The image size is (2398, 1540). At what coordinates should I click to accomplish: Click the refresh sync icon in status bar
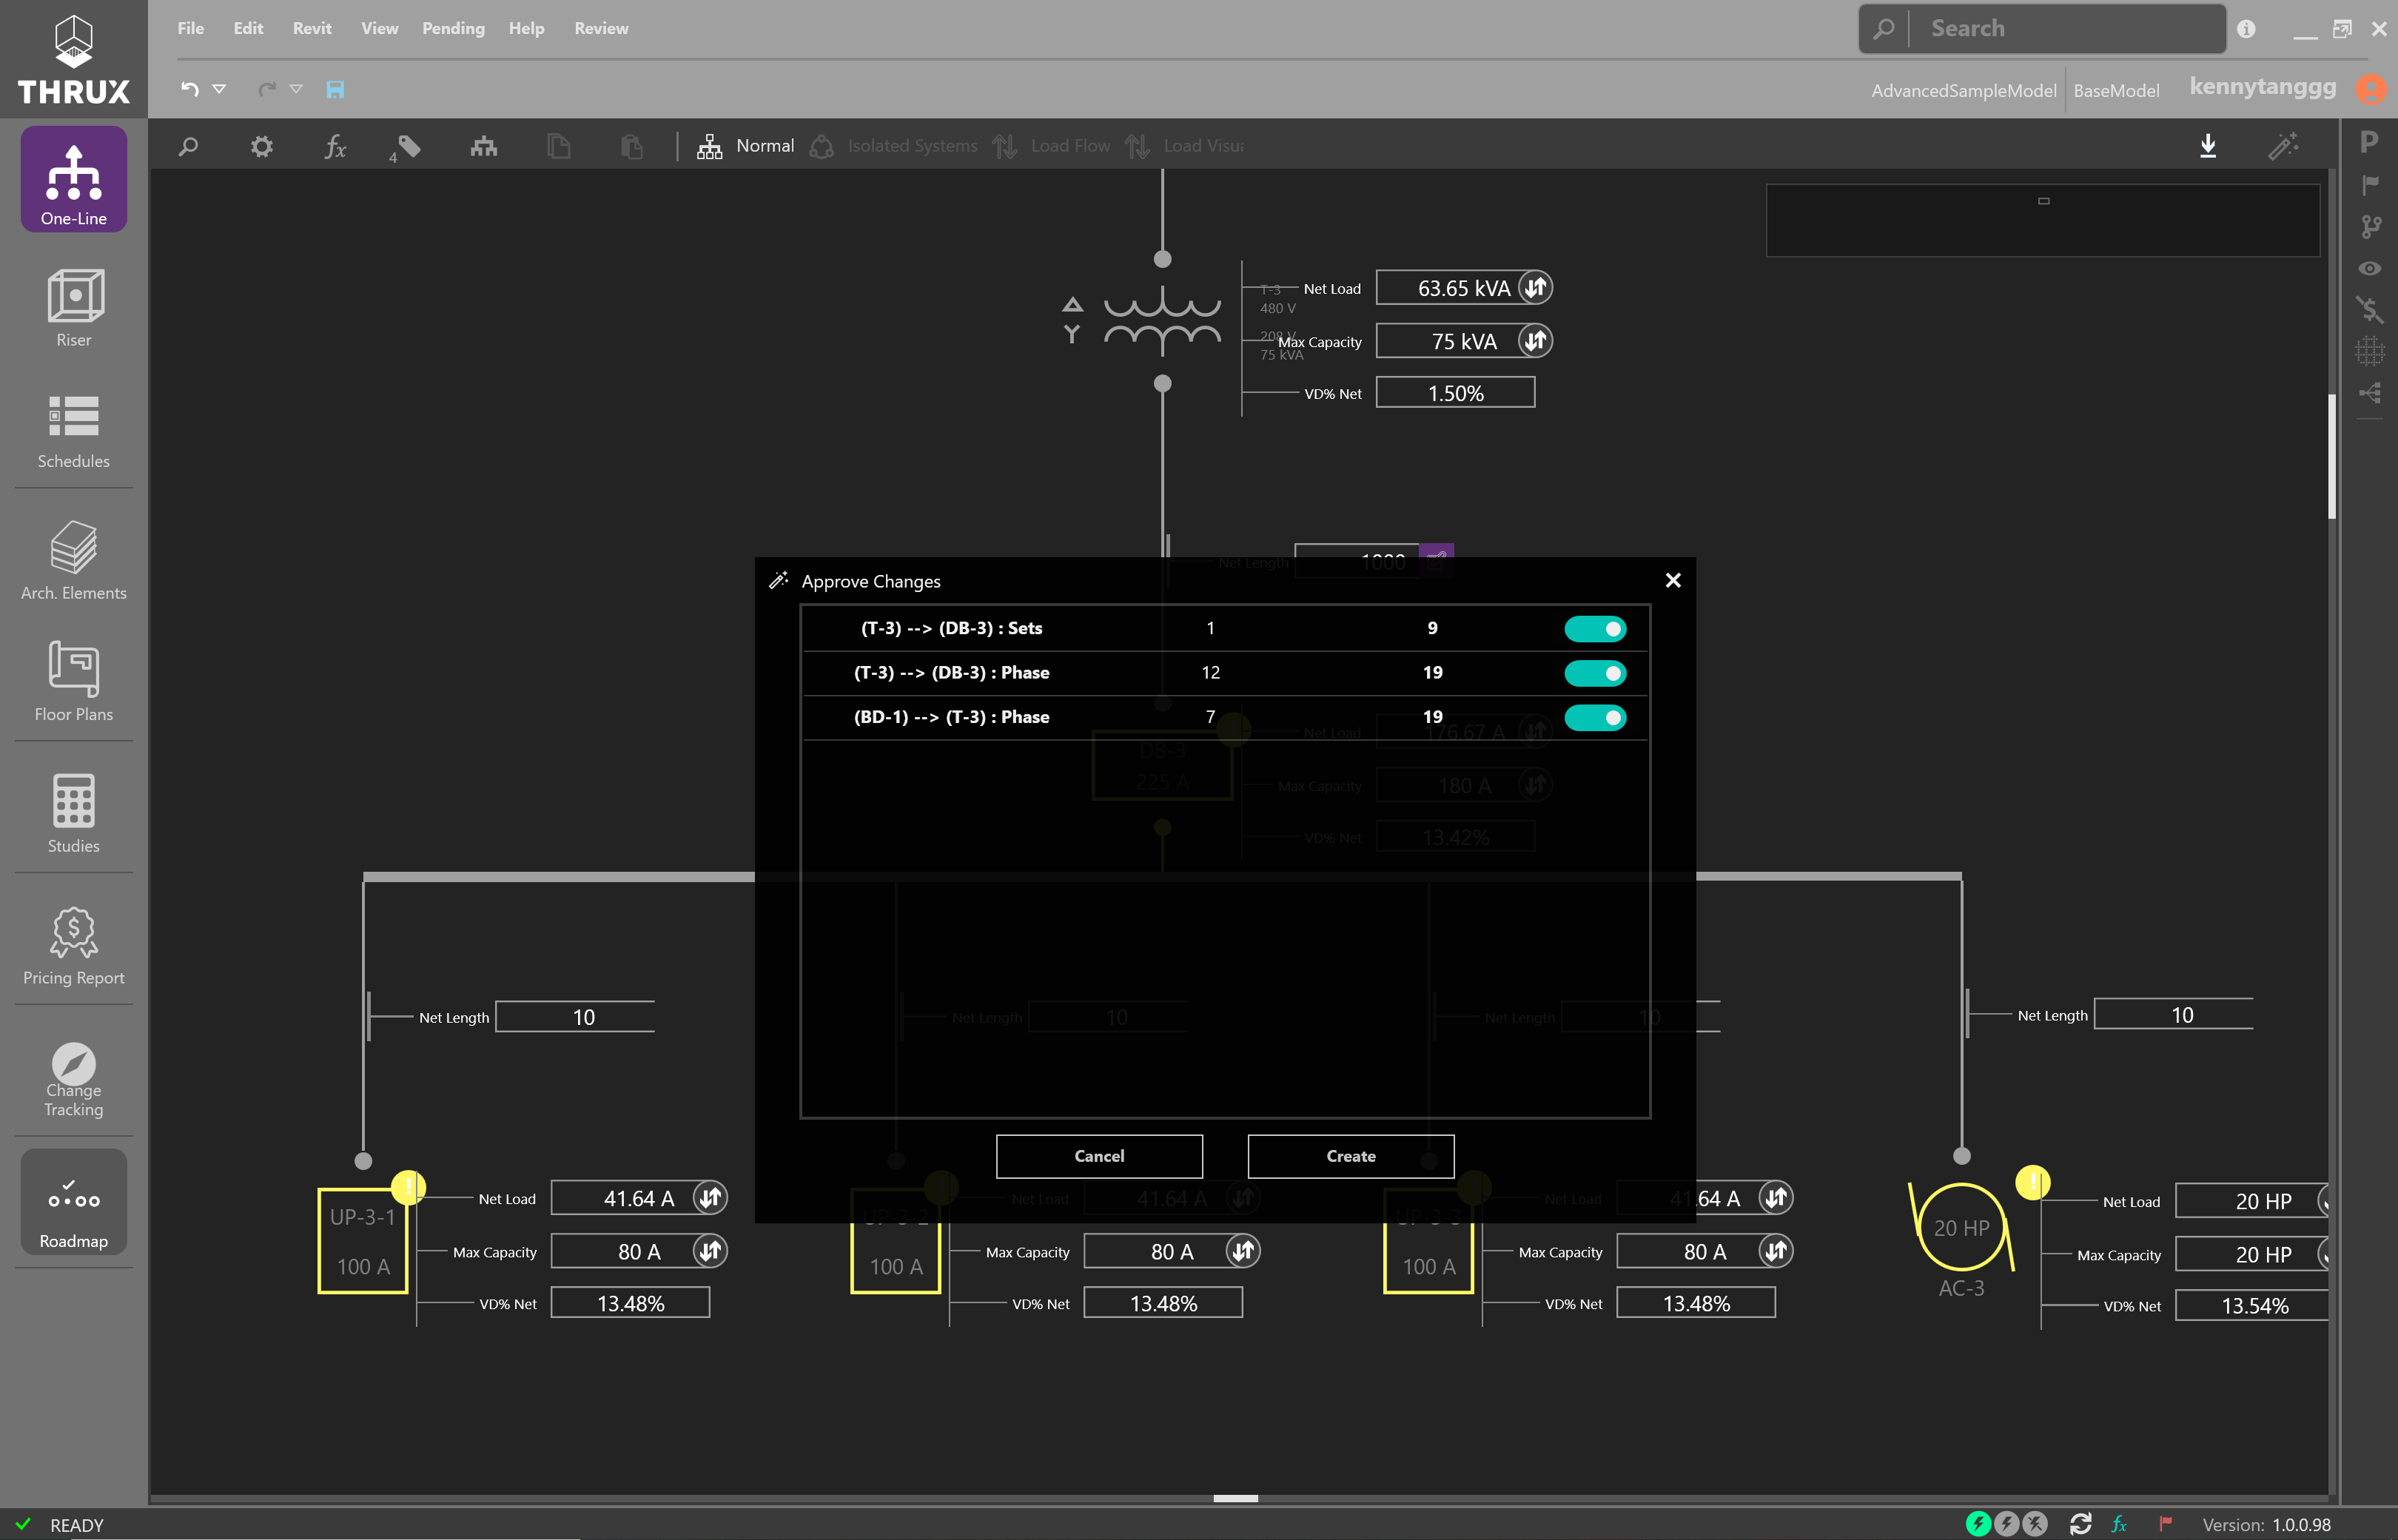pos(2080,1524)
